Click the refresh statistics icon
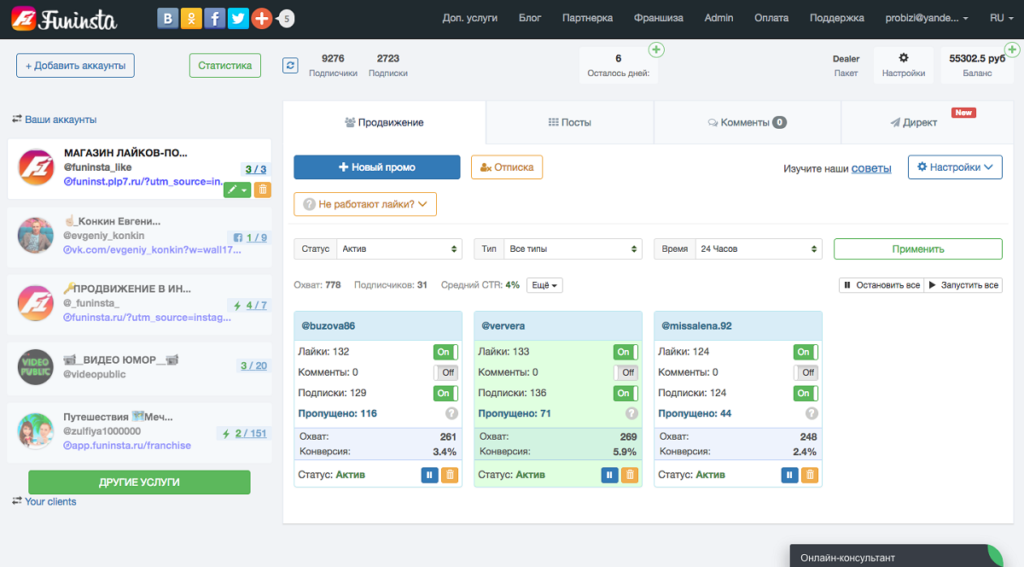The height and width of the screenshot is (567, 1024). pyautogui.click(x=290, y=65)
